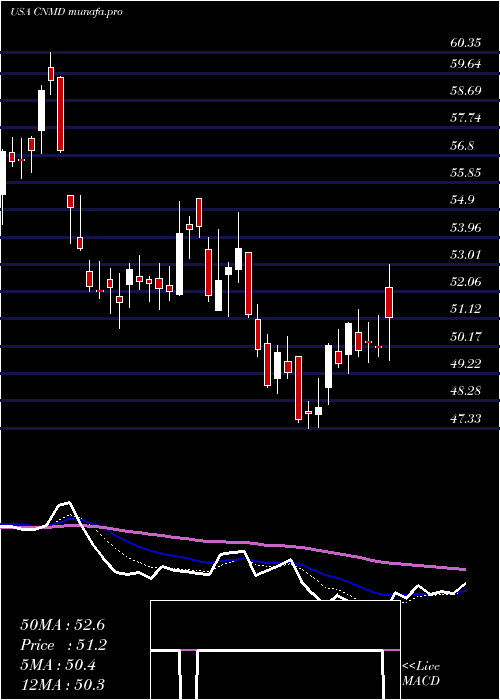Click the 'Price : 51.2' readout
This screenshot has width=500, height=700.
point(64,645)
